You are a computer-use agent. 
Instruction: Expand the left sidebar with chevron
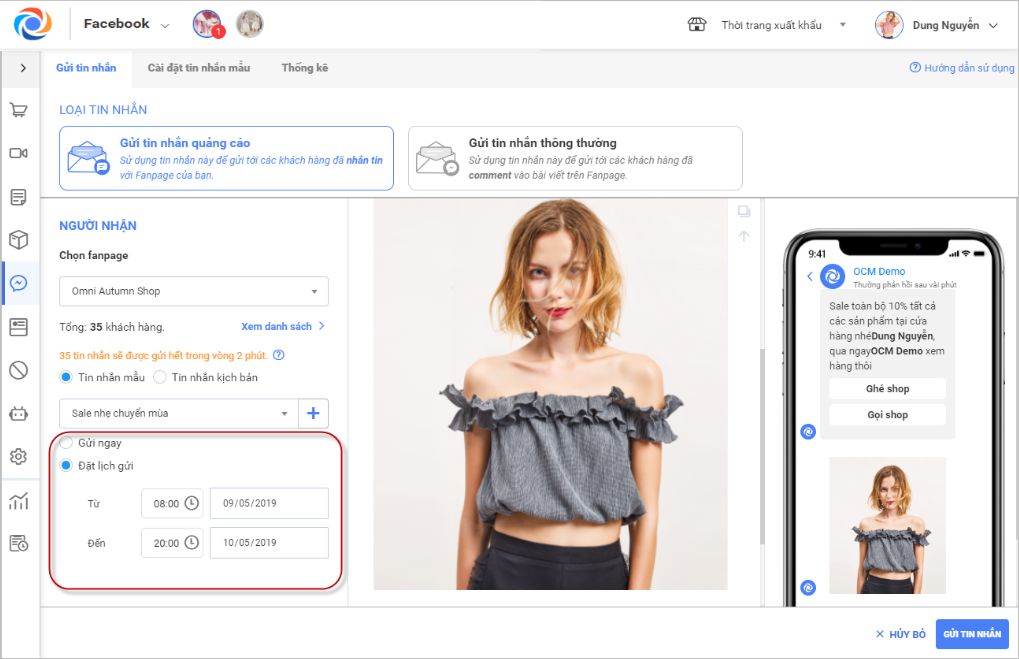tap(23, 68)
